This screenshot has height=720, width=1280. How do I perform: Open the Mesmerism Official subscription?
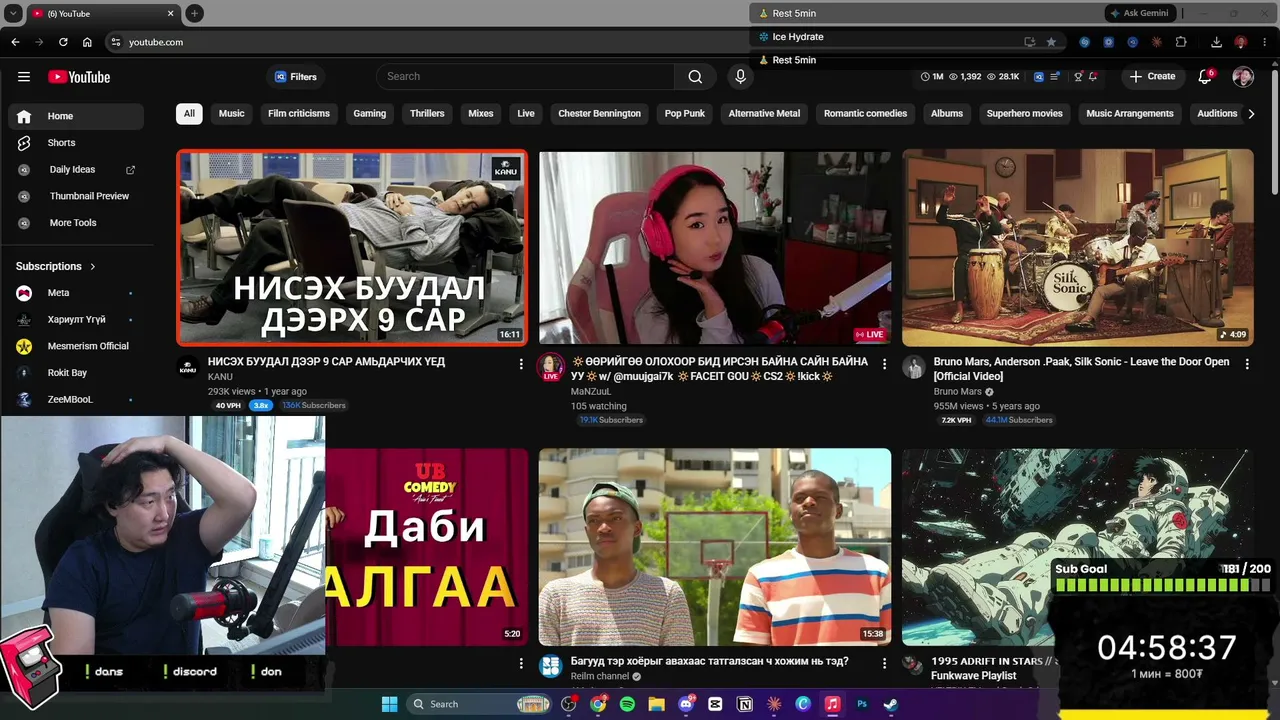pyautogui.click(x=76, y=346)
